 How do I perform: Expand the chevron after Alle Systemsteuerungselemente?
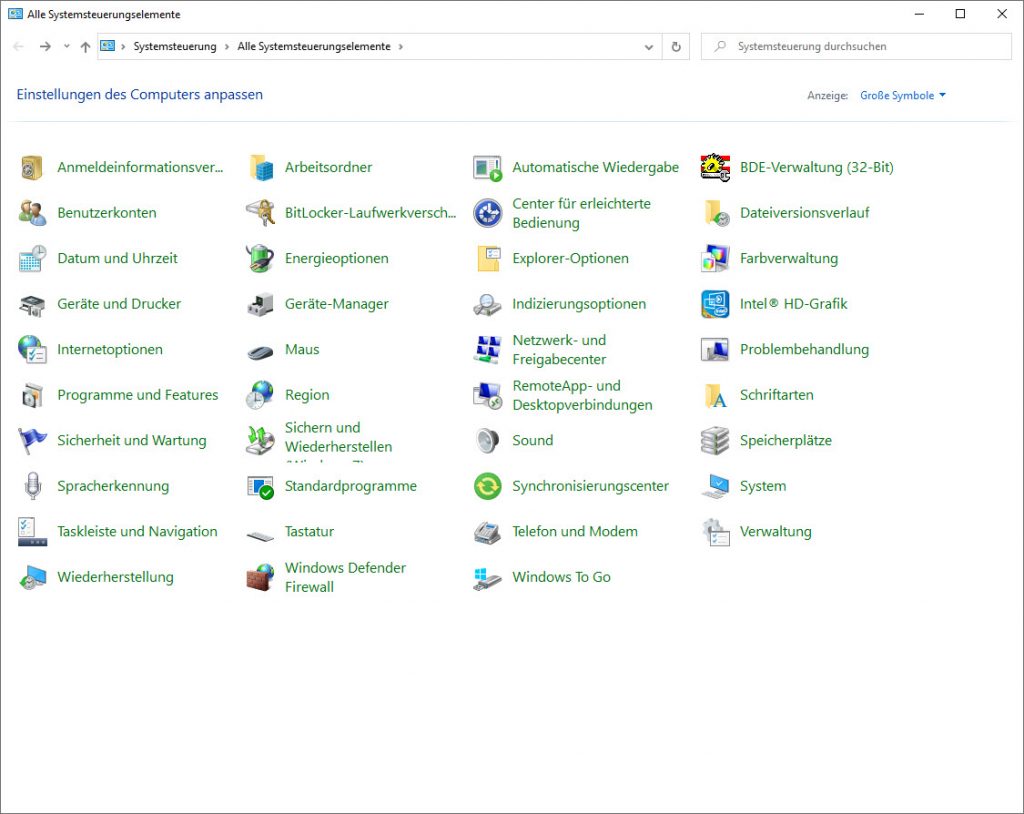pos(400,46)
